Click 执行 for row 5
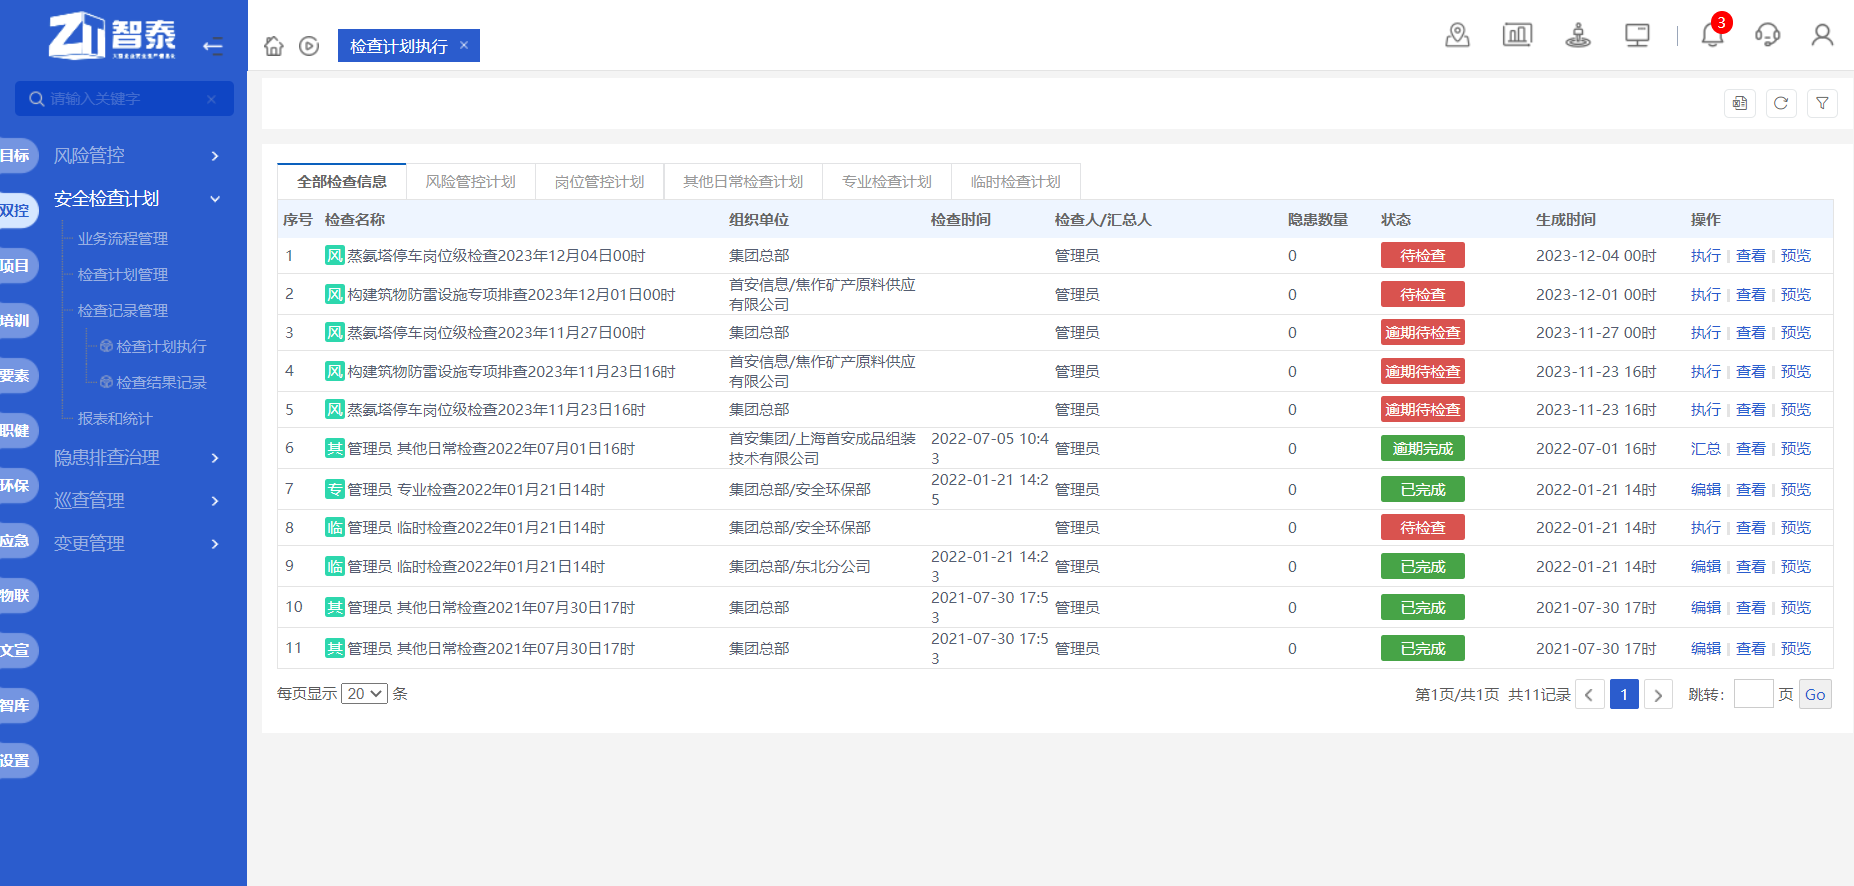Image resolution: width=1854 pixels, height=886 pixels. 1706,409
